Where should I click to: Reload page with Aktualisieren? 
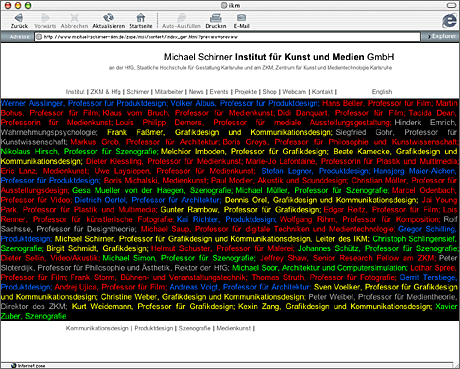108,21
